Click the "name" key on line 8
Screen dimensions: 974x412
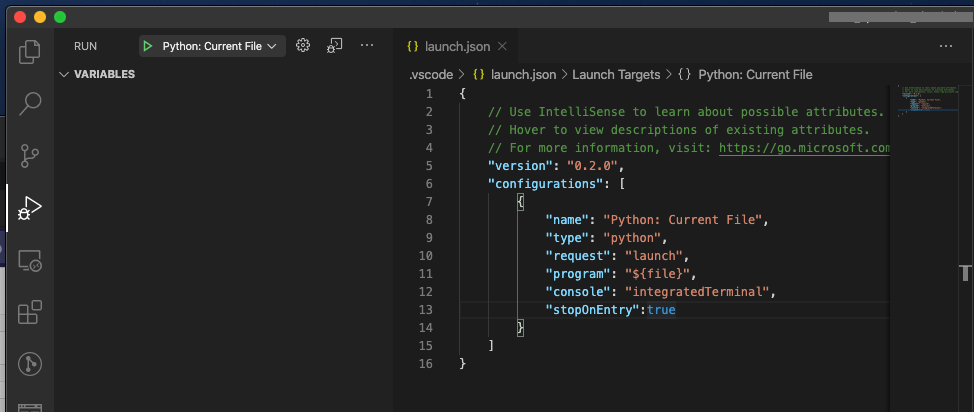coord(567,220)
